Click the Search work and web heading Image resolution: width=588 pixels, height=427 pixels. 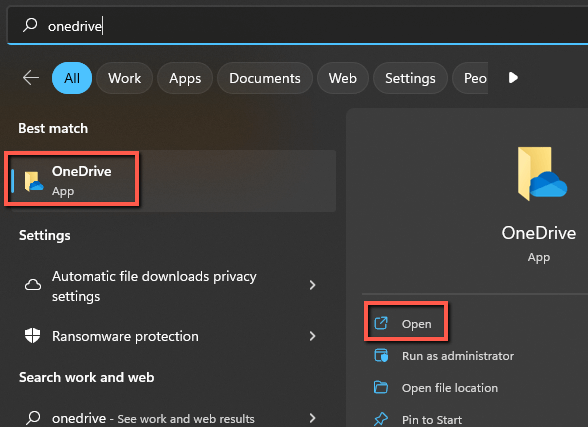pos(87,377)
